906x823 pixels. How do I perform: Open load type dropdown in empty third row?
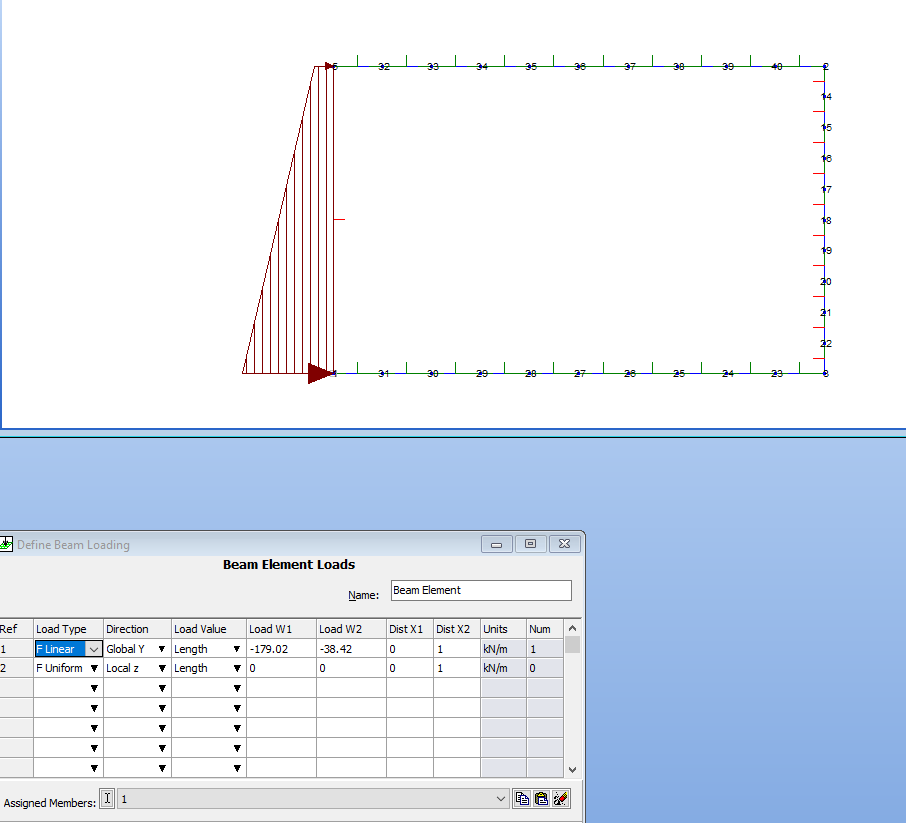(x=95, y=687)
